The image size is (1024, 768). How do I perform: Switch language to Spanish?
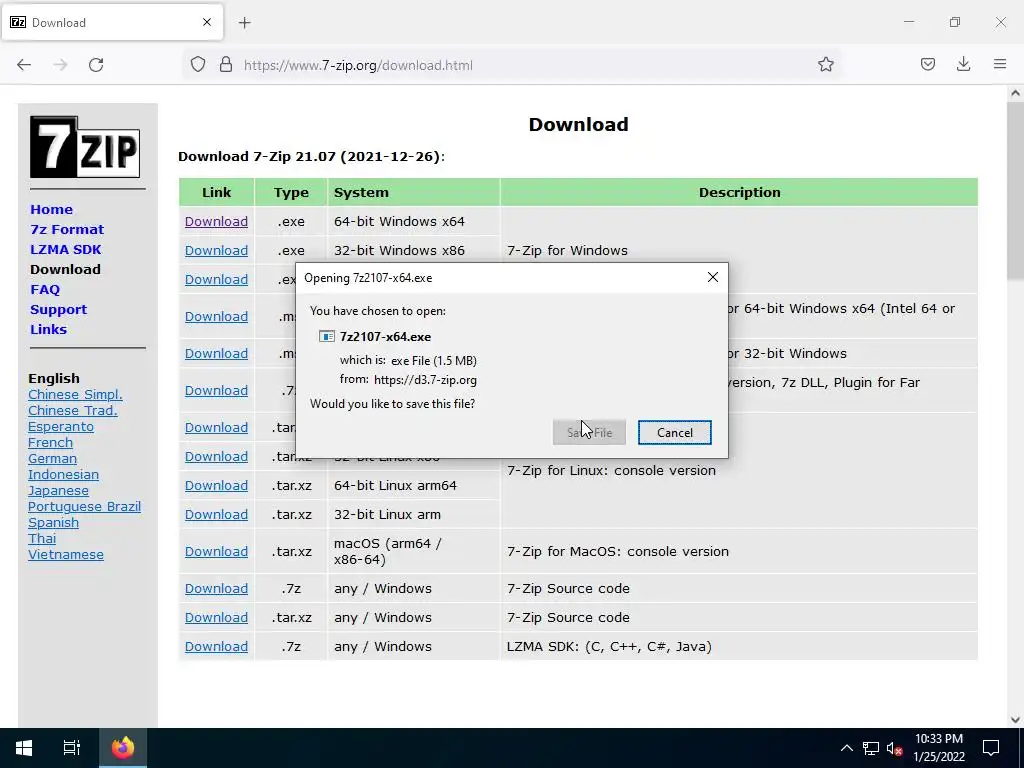tap(54, 522)
